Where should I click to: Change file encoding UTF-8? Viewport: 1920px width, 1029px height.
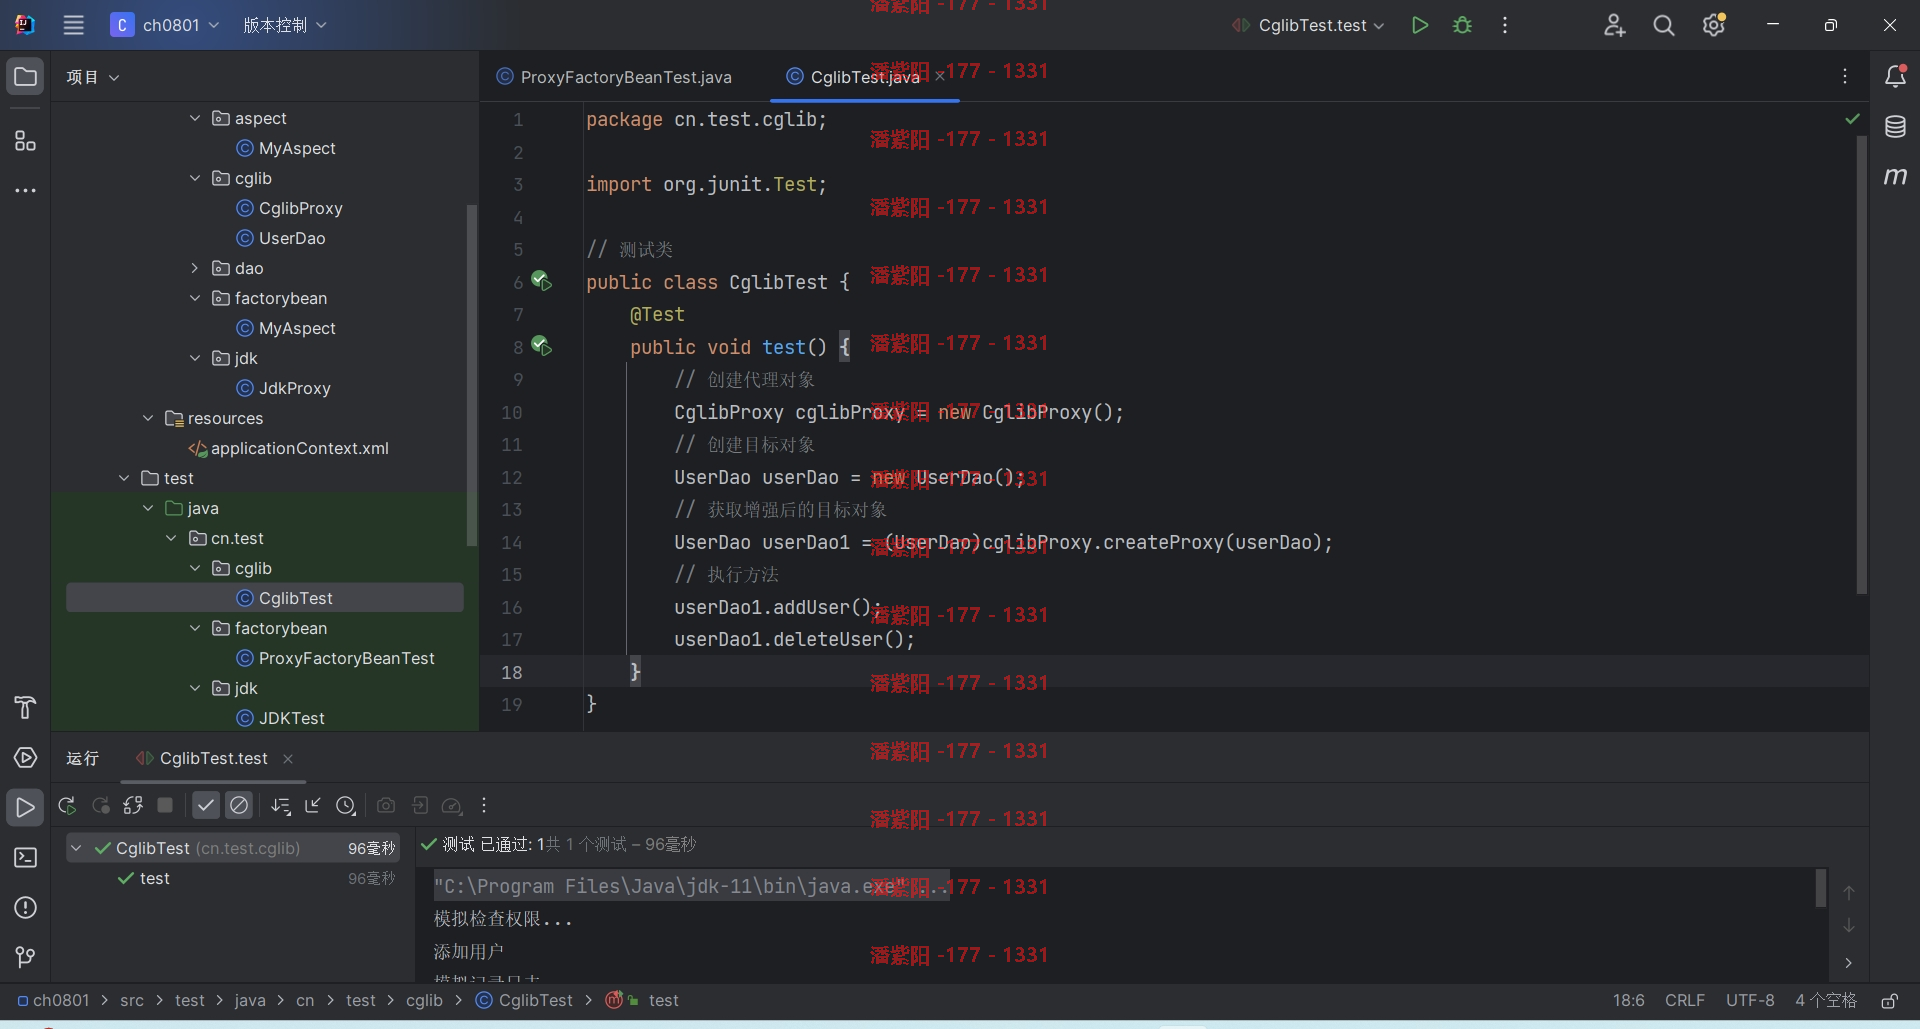tap(1750, 1001)
